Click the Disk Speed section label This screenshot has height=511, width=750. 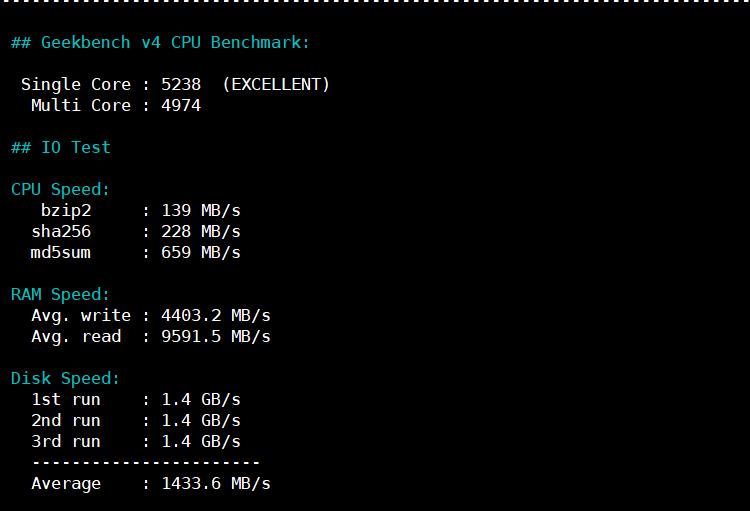[65, 378]
